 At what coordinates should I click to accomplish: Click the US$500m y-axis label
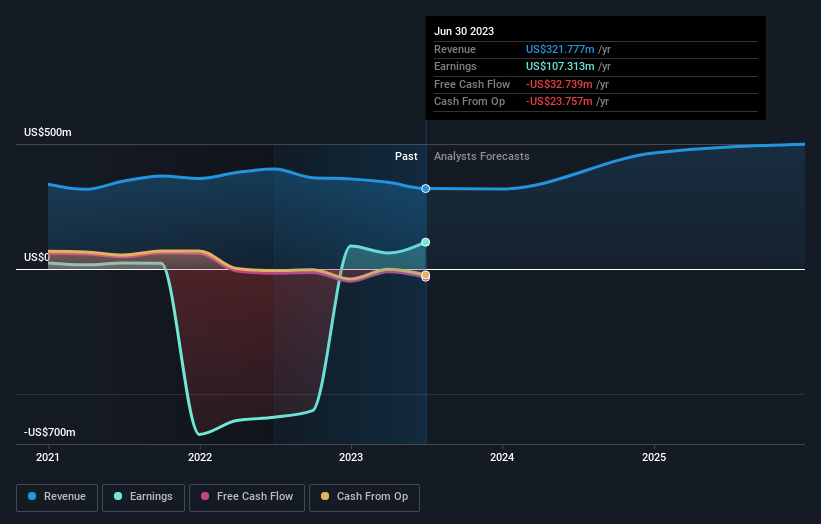point(48,132)
